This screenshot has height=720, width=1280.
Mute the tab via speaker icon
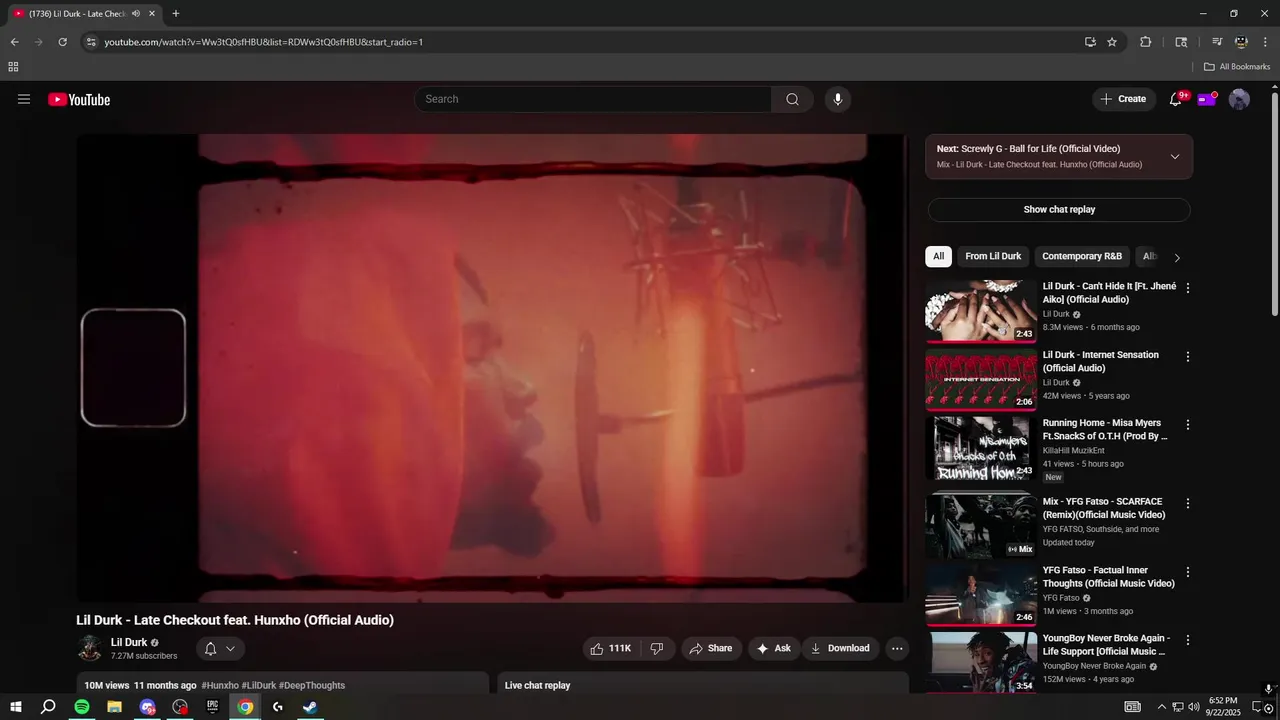coord(136,14)
